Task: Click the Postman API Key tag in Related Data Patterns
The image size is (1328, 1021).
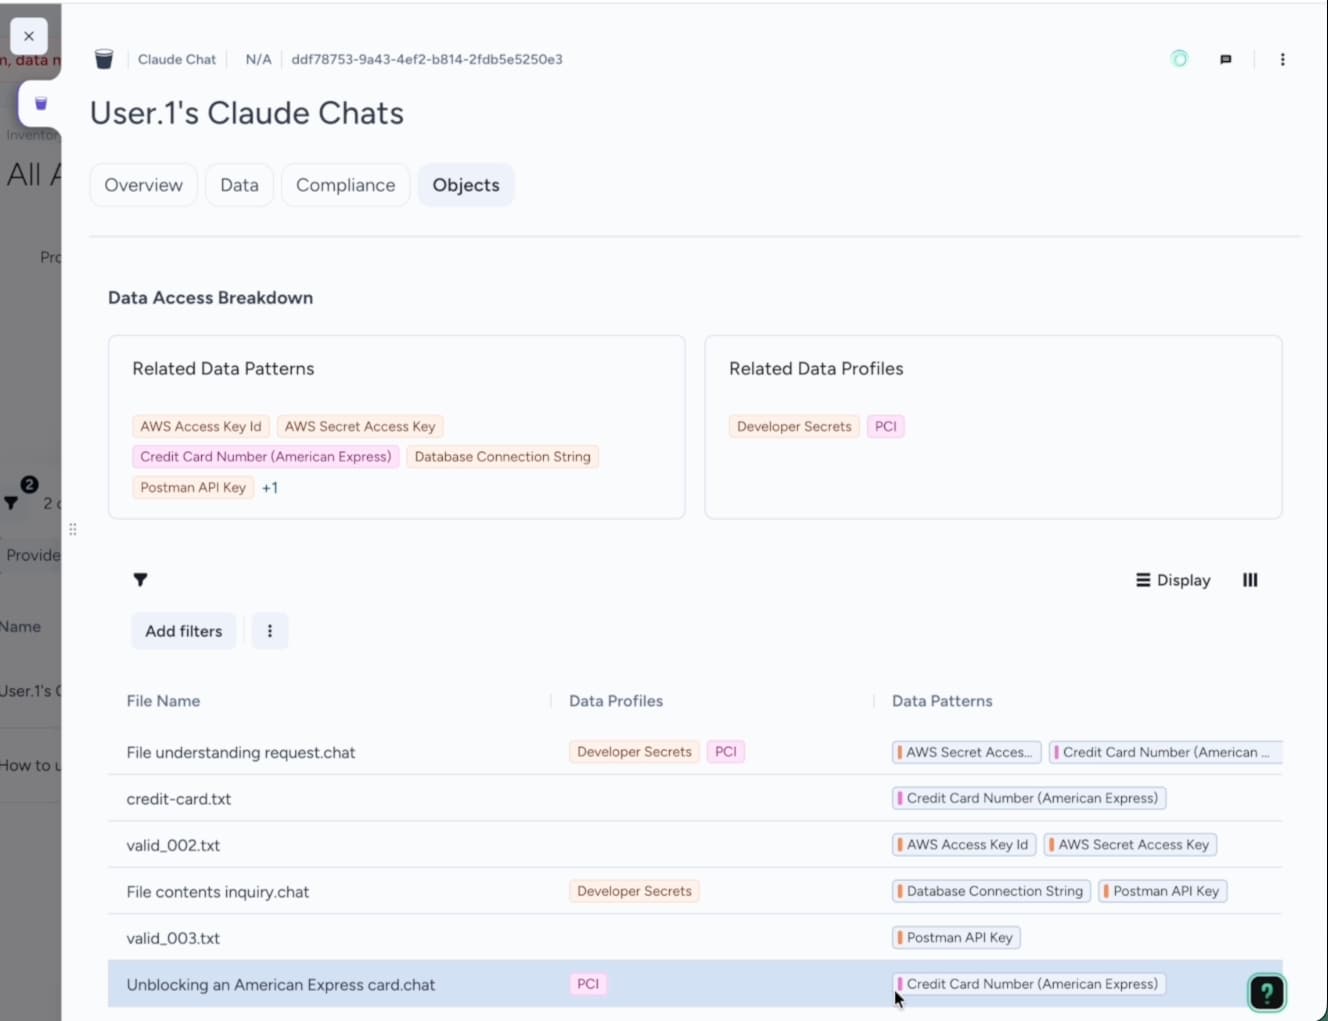Action: pos(193,488)
